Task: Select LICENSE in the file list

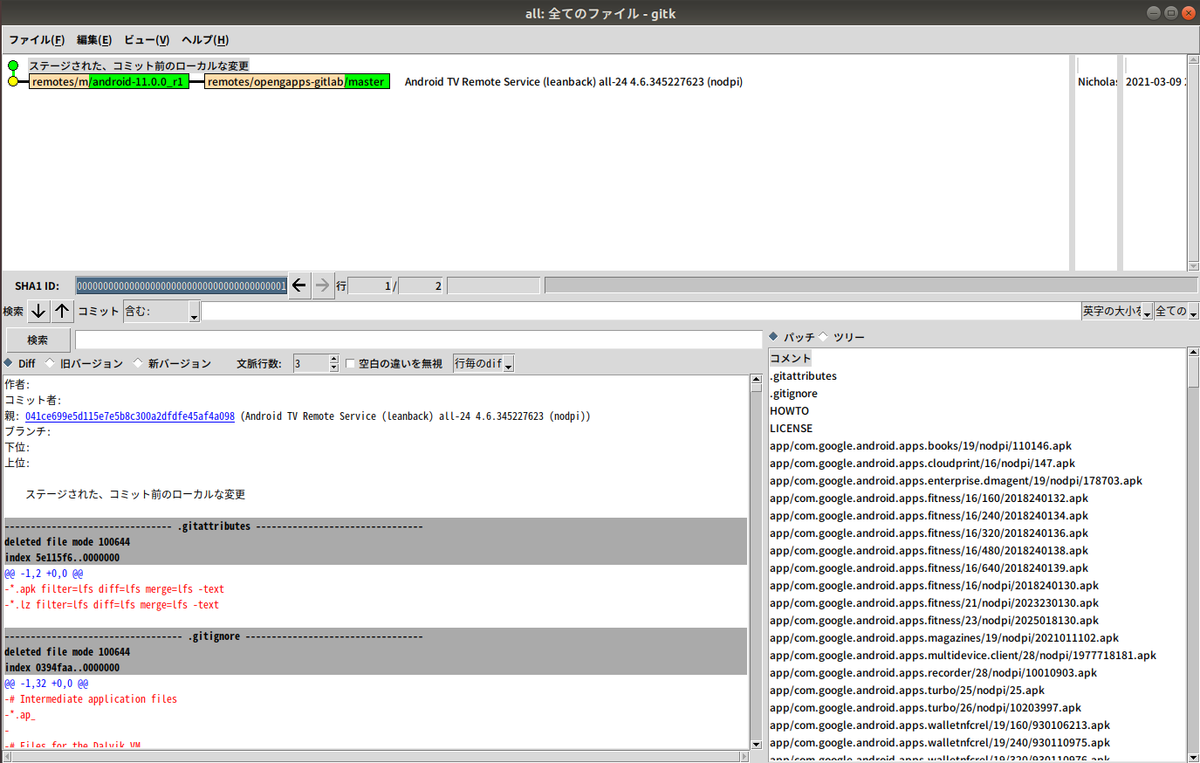Action: click(x=791, y=428)
